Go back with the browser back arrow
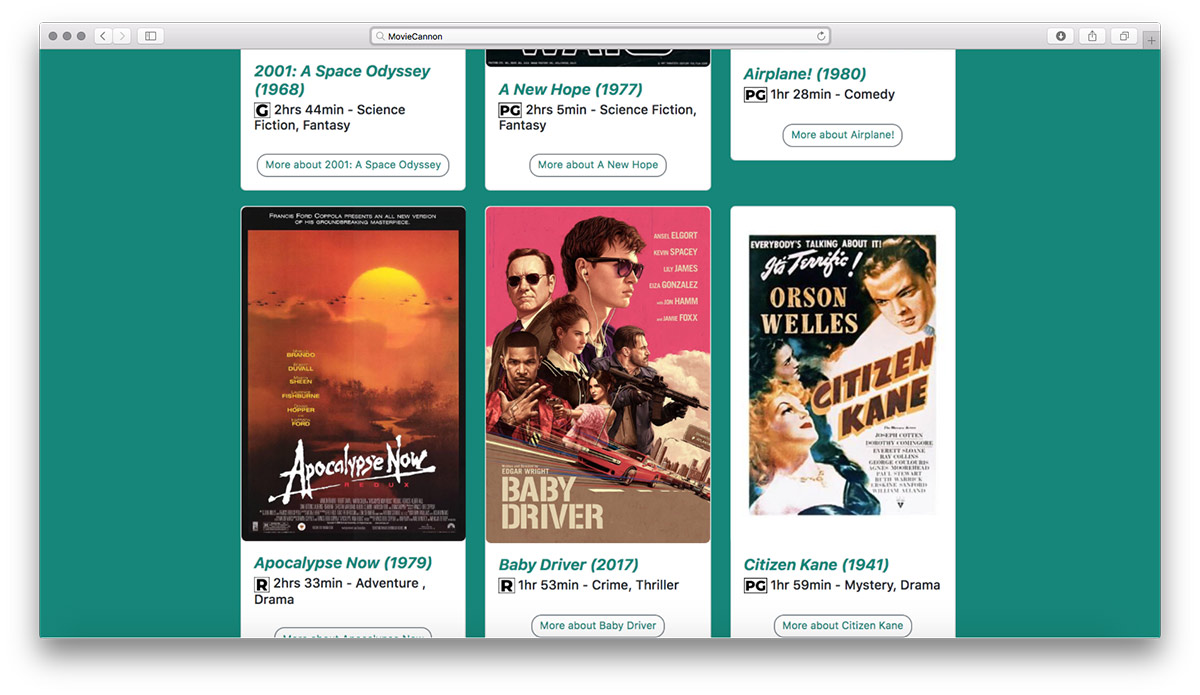 coord(103,36)
